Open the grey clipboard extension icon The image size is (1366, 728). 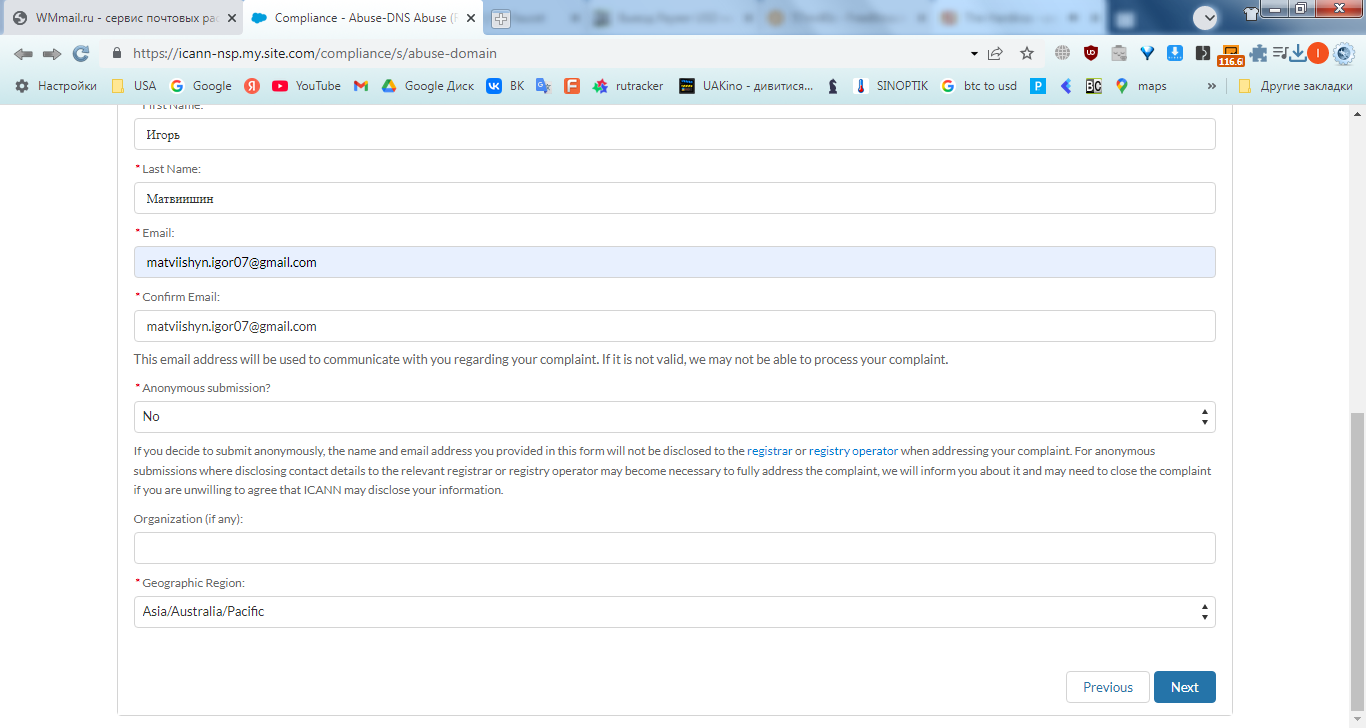pyautogui.click(x=1119, y=53)
